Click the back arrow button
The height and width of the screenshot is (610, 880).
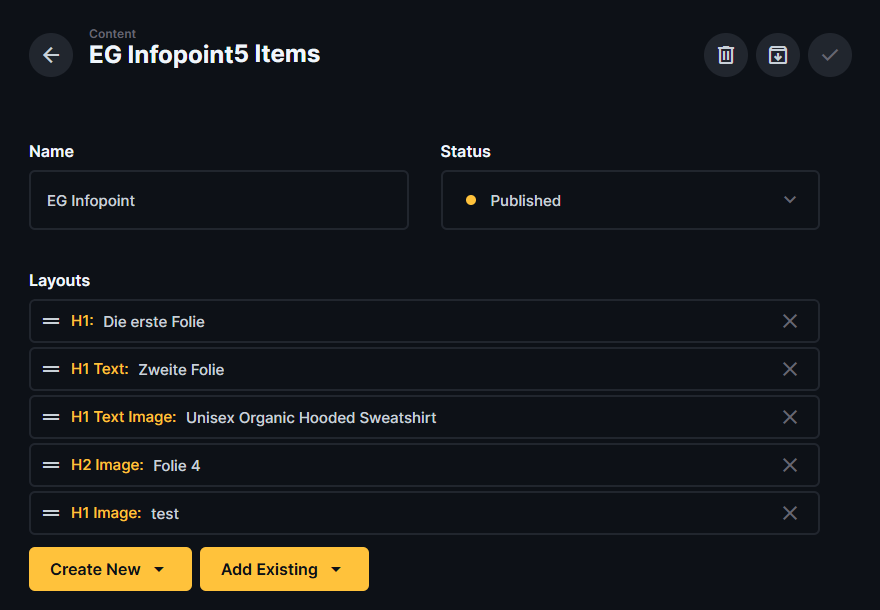[x=51, y=55]
